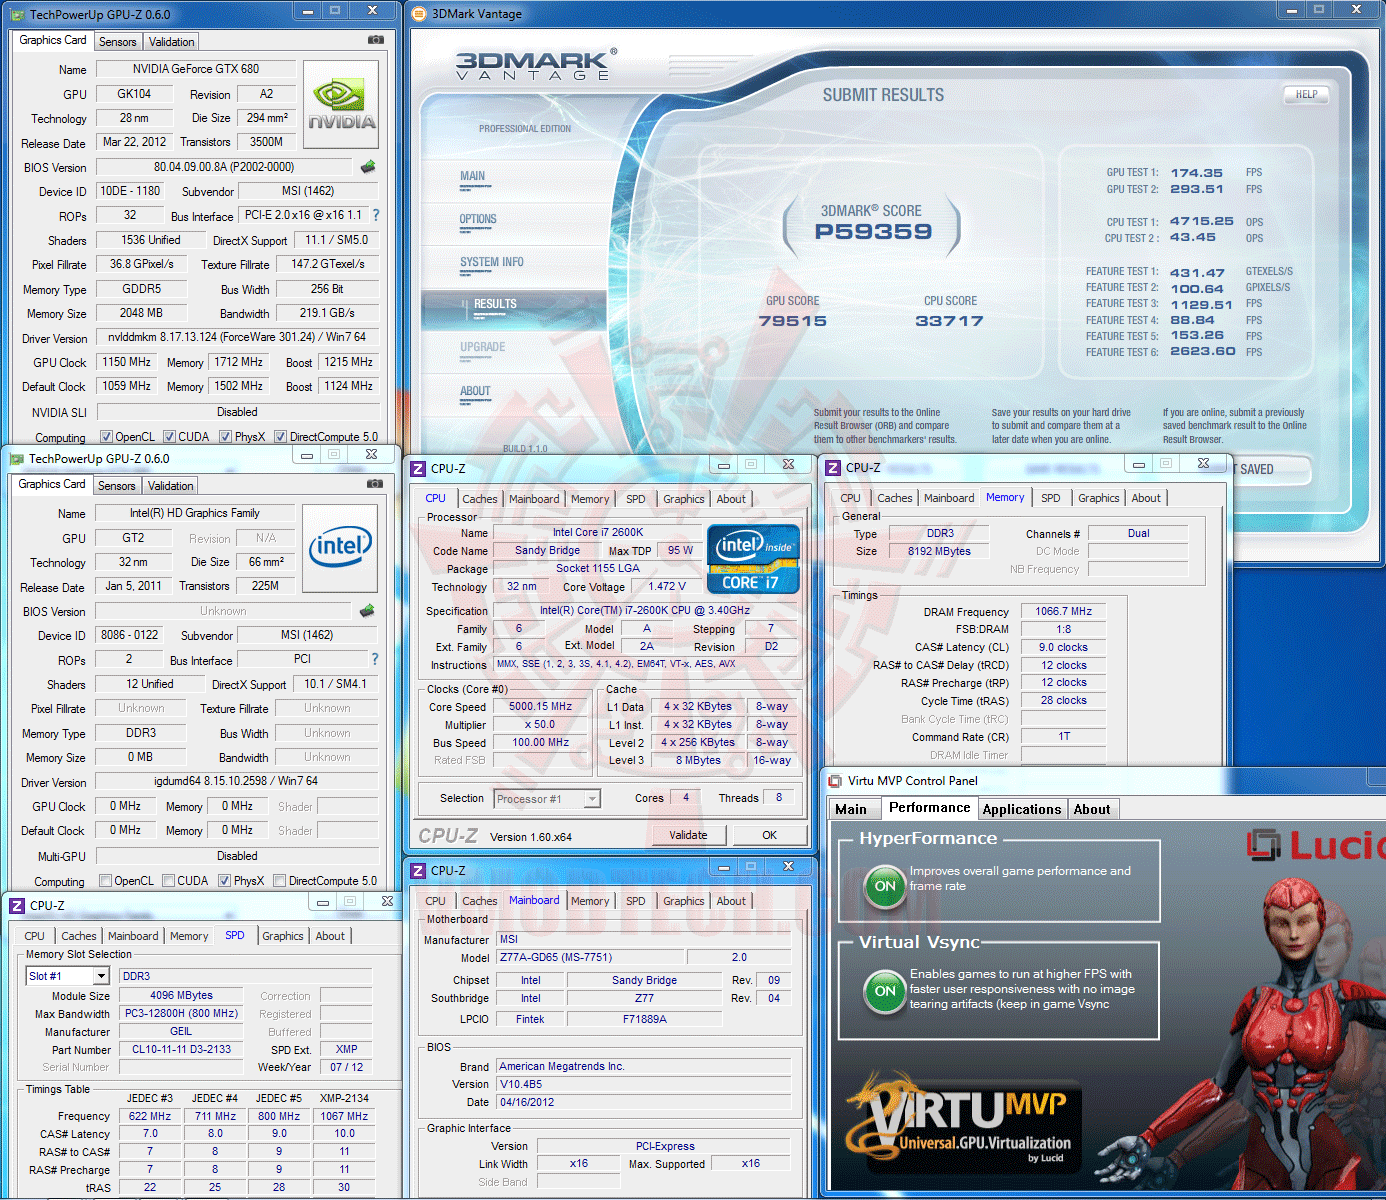This screenshot has width=1386, height=1200.
Task: Click the DRAM Frequency value 1066.7 MHz
Action: [1063, 611]
